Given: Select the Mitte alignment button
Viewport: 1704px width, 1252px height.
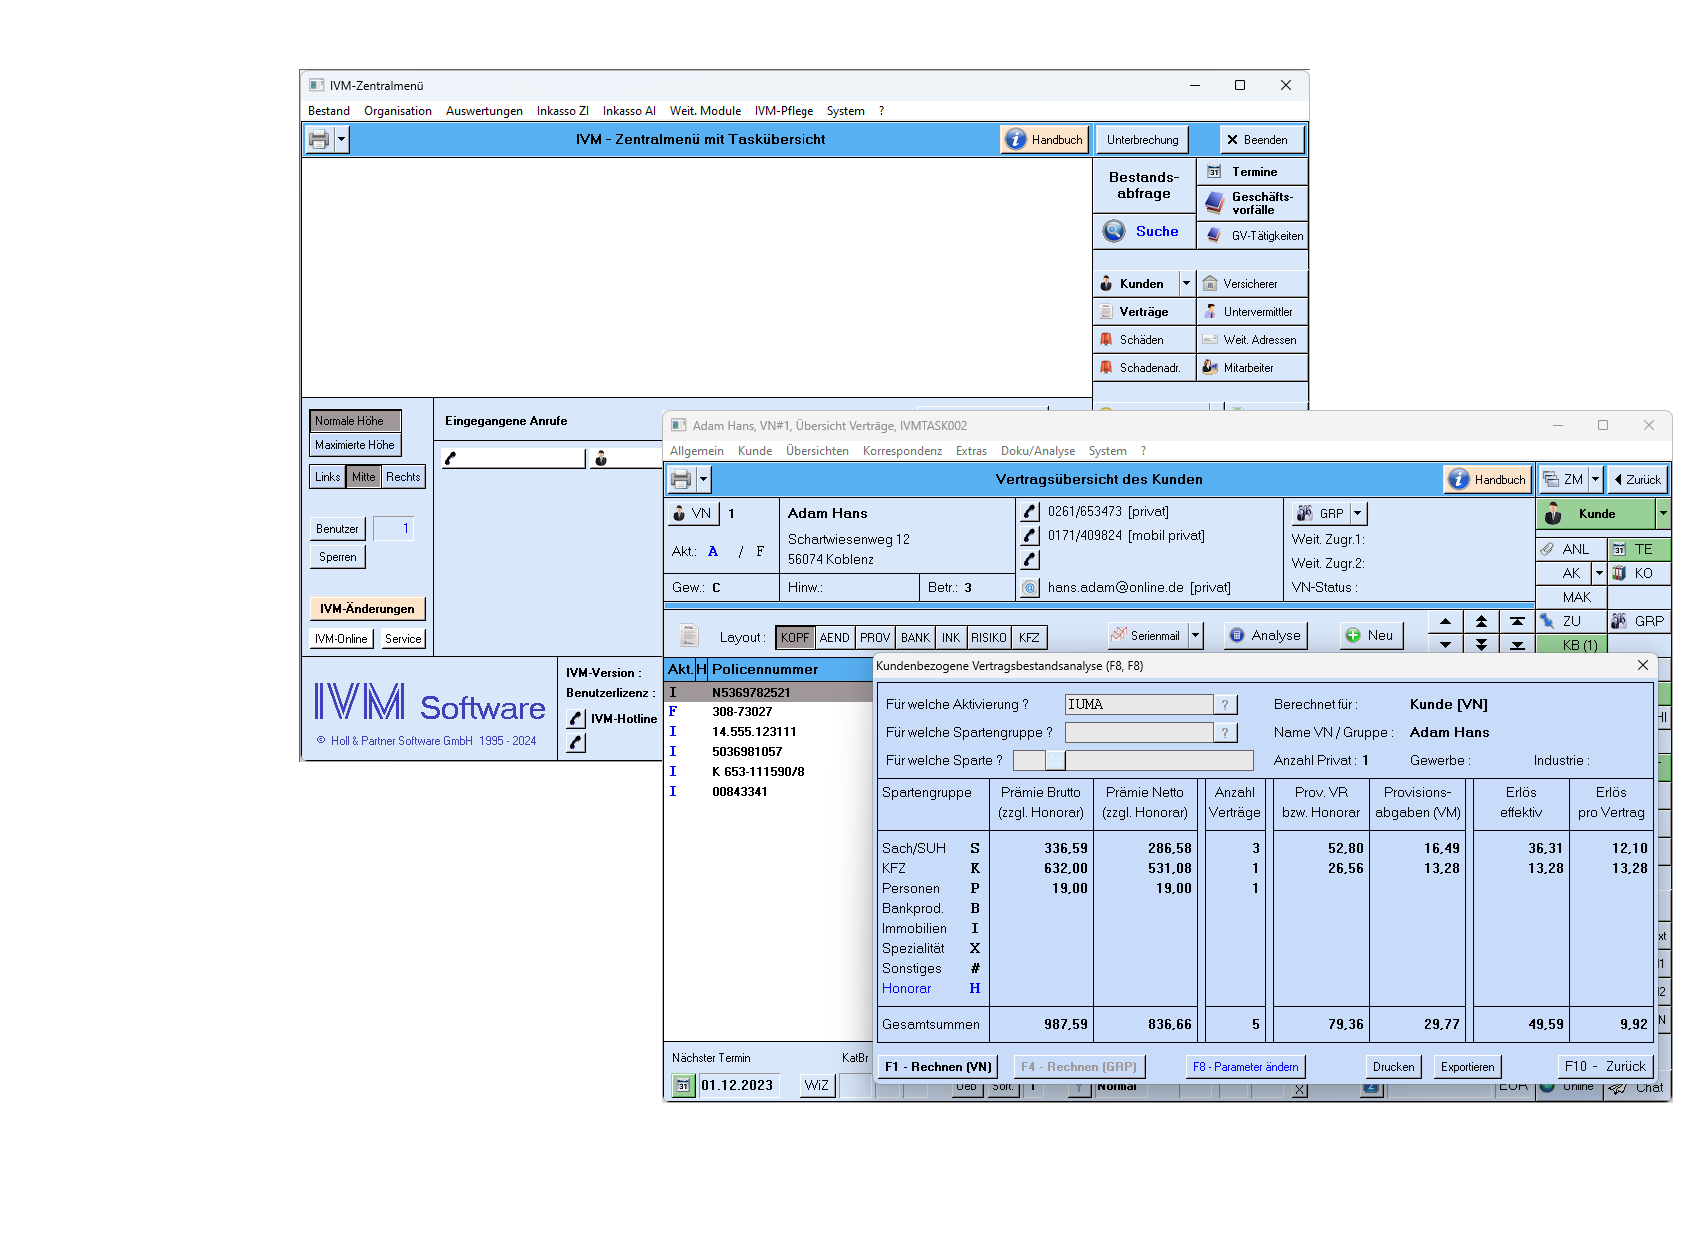Looking at the screenshot, I should tap(364, 477).
